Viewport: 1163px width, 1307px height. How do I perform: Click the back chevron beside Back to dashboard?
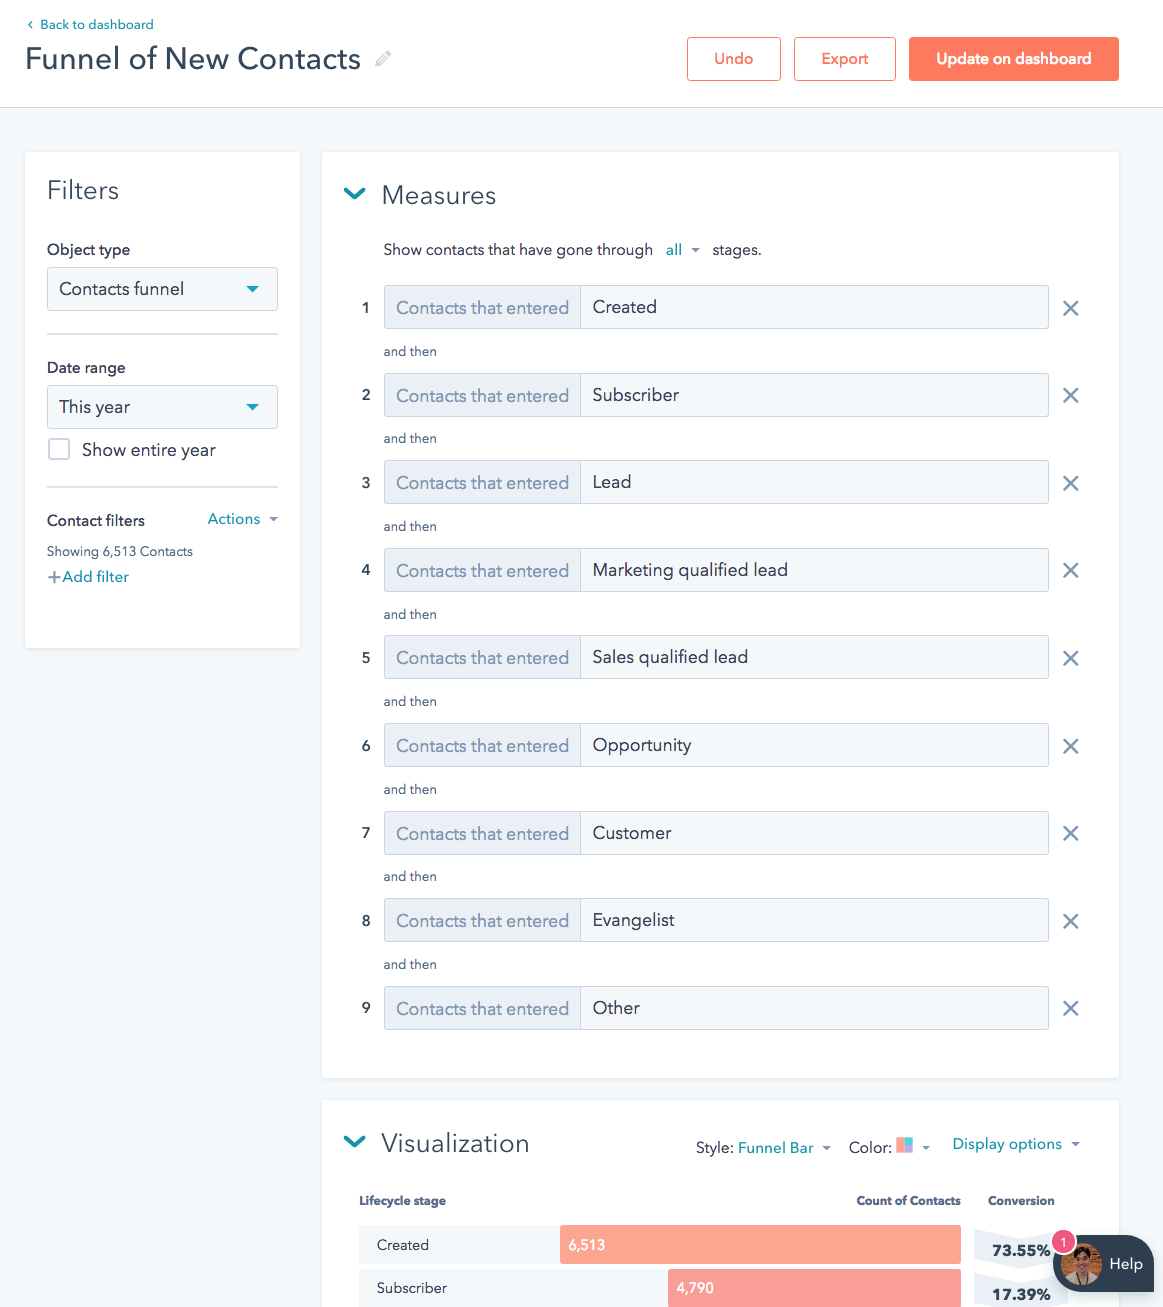click(29, 24)
